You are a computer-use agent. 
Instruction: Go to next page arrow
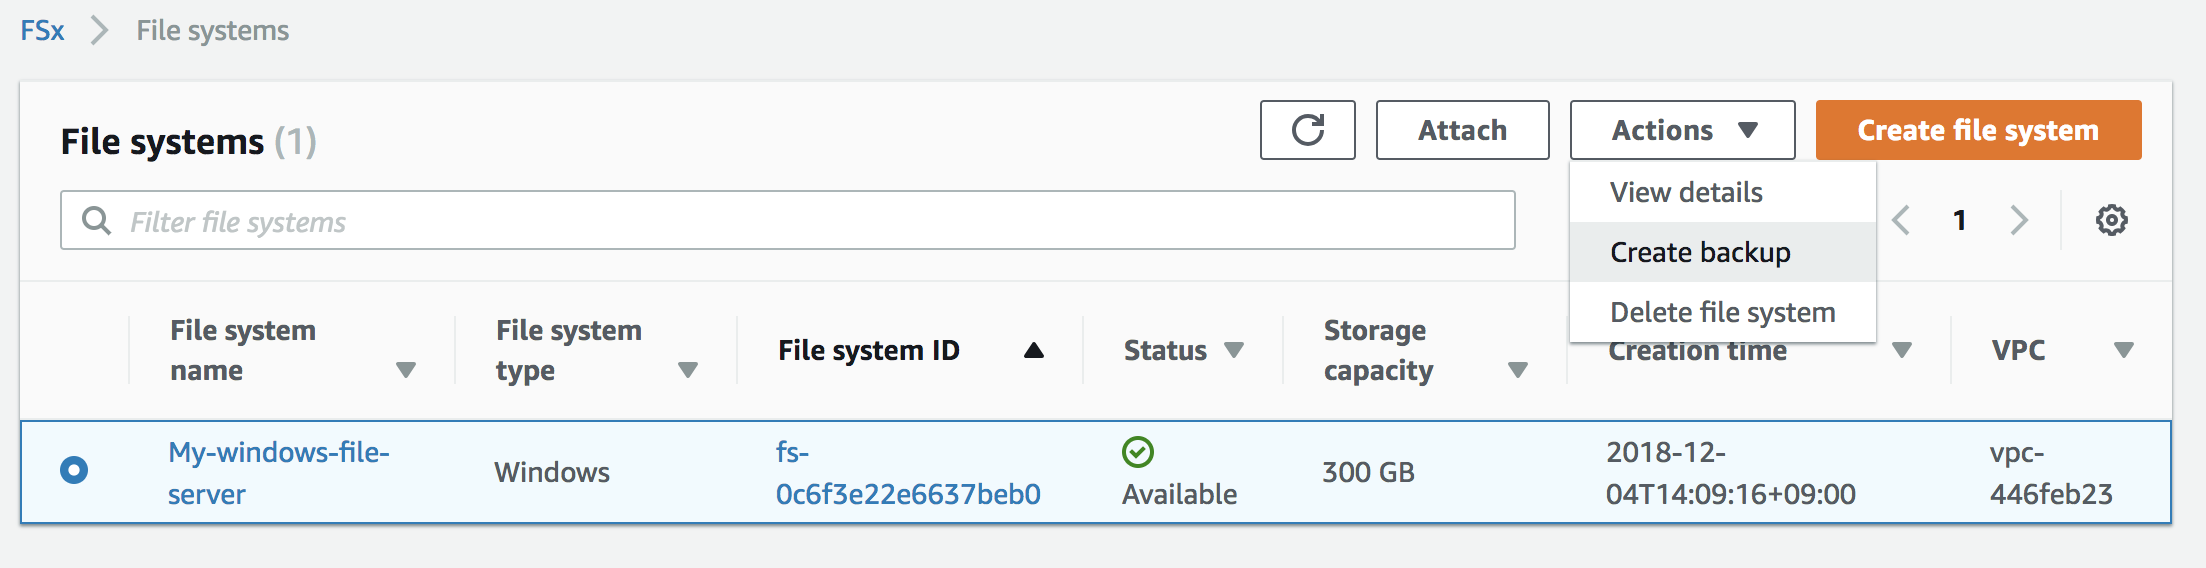2019,220
